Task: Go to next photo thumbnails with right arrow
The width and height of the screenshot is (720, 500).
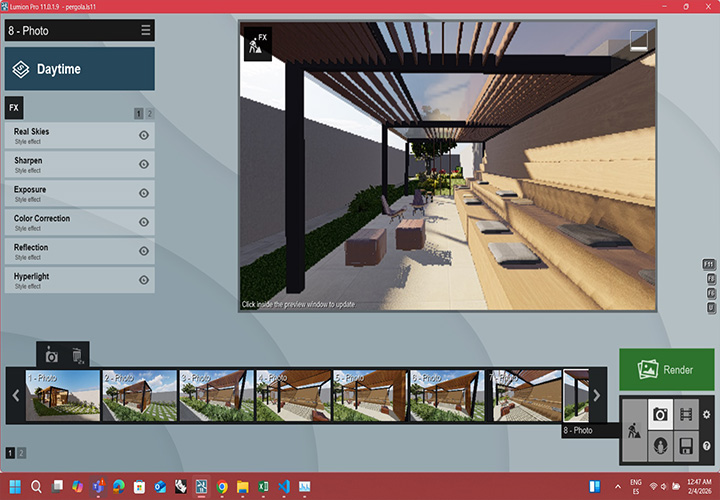Action: coord(597,395)
